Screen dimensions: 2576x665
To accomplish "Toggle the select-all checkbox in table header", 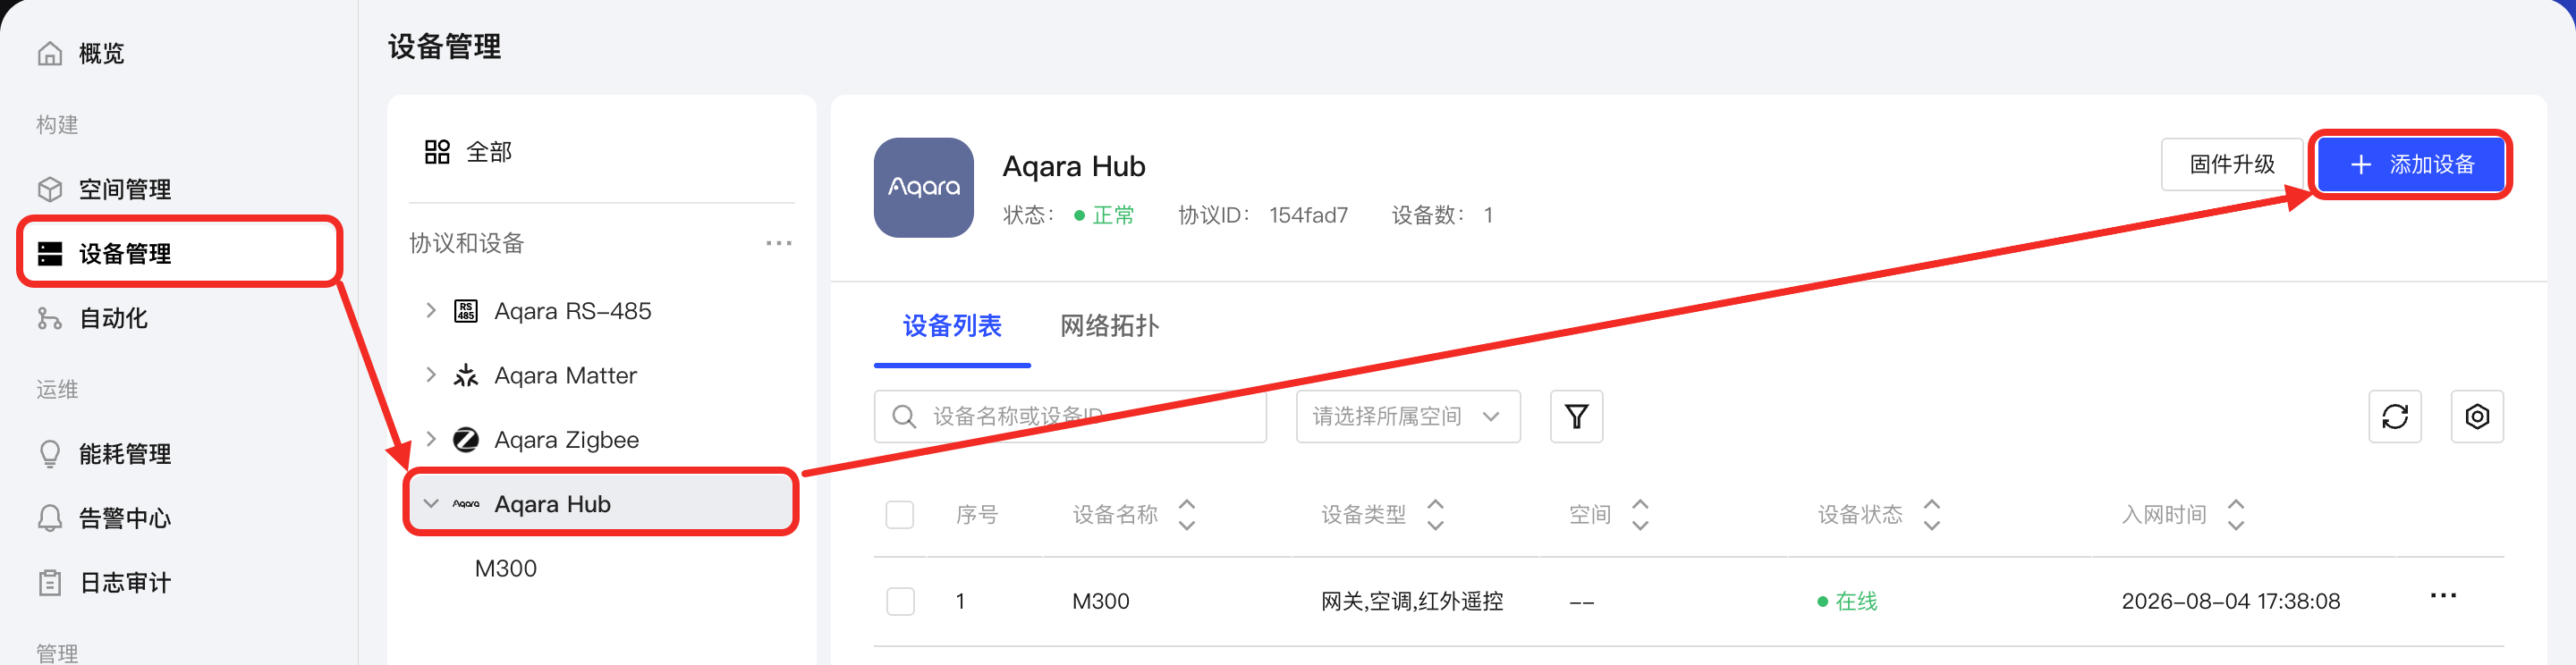I will (900, 515).
